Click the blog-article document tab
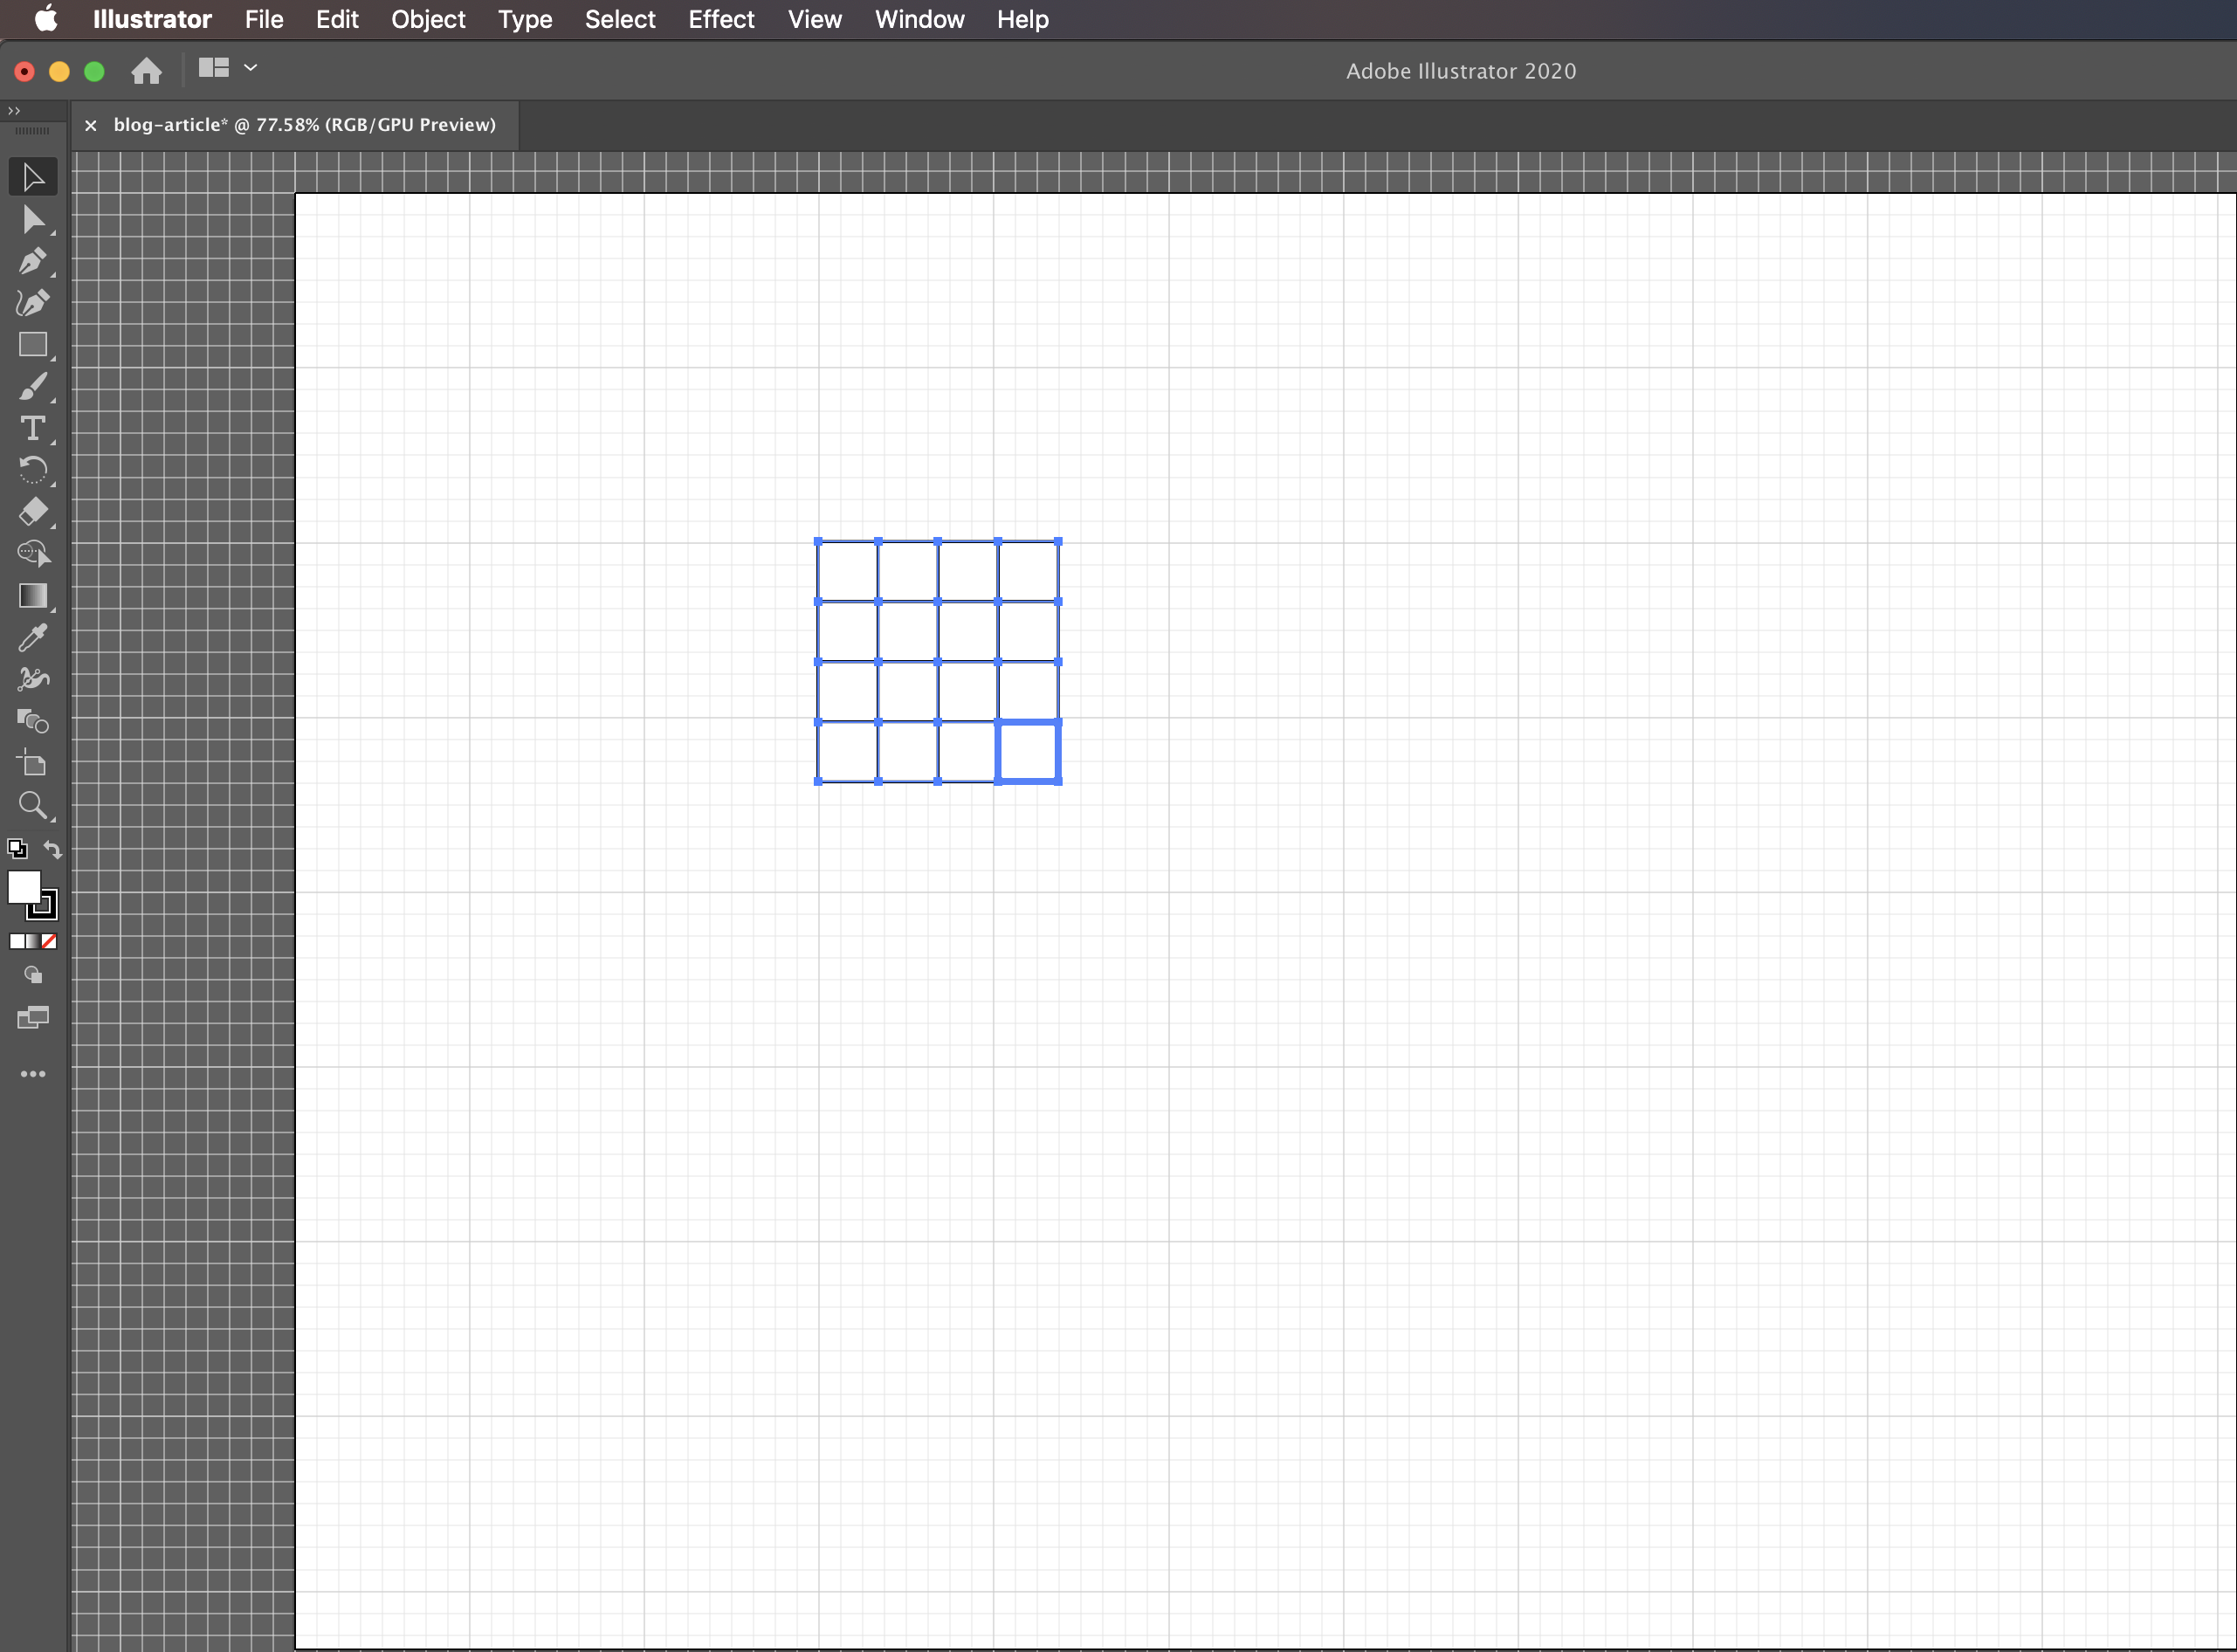The width and height of the screenshot is (2237, 1652). (304, 123)
